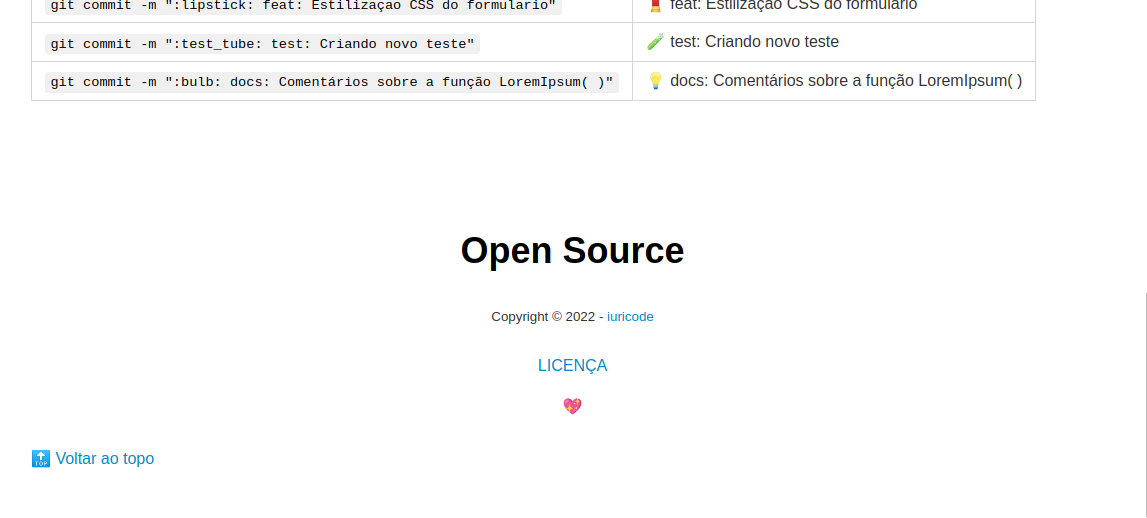1147x518 pixels.
Task: Click the Voltar ao topo link
Action: [105, 459]
